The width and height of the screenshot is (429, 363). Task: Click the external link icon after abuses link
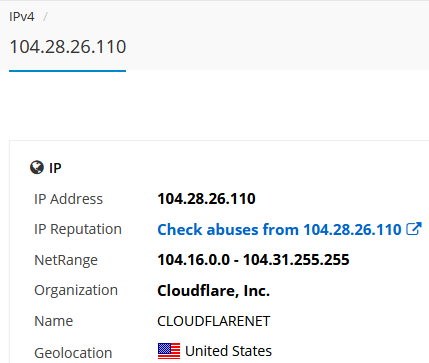(414, 229)
